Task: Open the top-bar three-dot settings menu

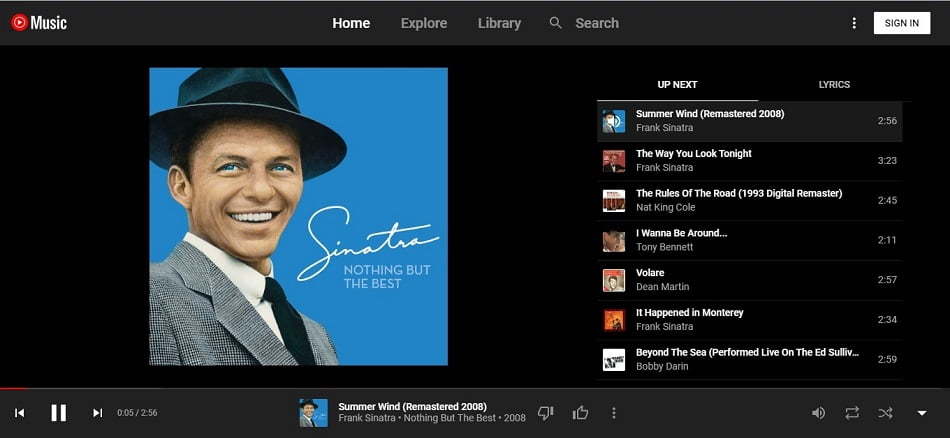Action: 854,23
